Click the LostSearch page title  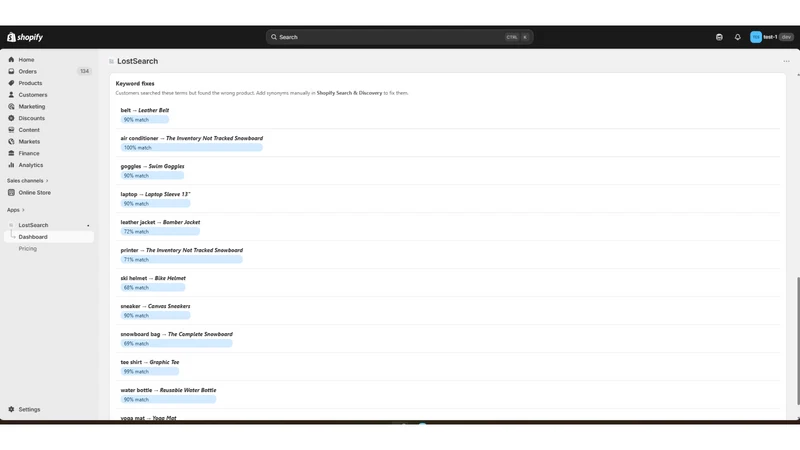[138, 61]
